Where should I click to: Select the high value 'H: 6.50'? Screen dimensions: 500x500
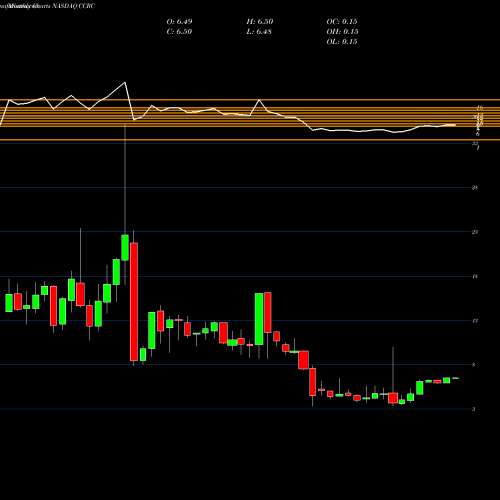click(x=260, y=22)
